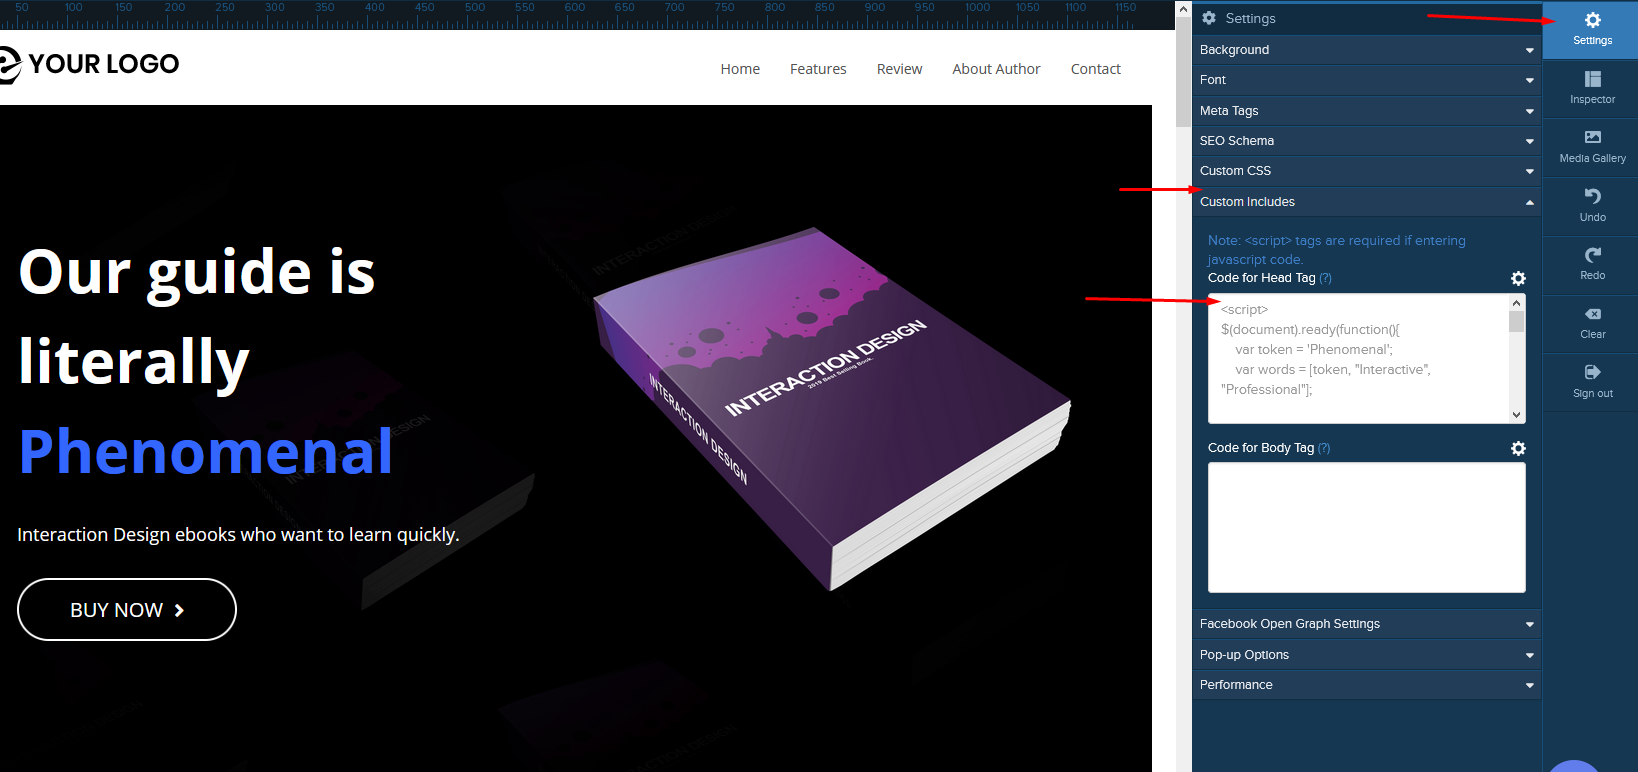Expand the Custom CSS section
The height and width of the screenshot is (772, 1638).
(1366, 171)
